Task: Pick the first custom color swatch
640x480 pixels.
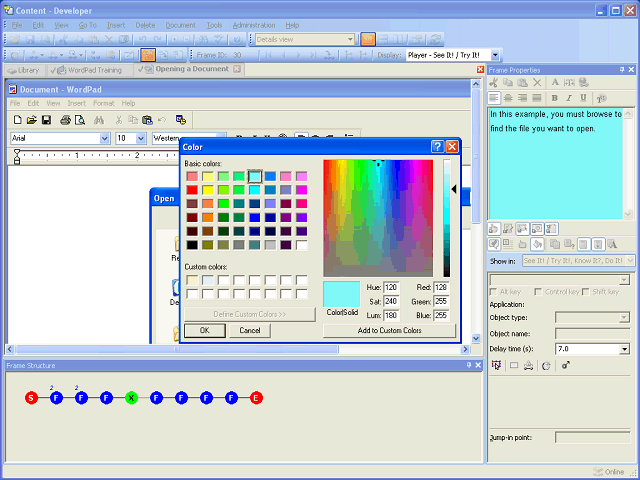Action: click(x=192, y=280)
